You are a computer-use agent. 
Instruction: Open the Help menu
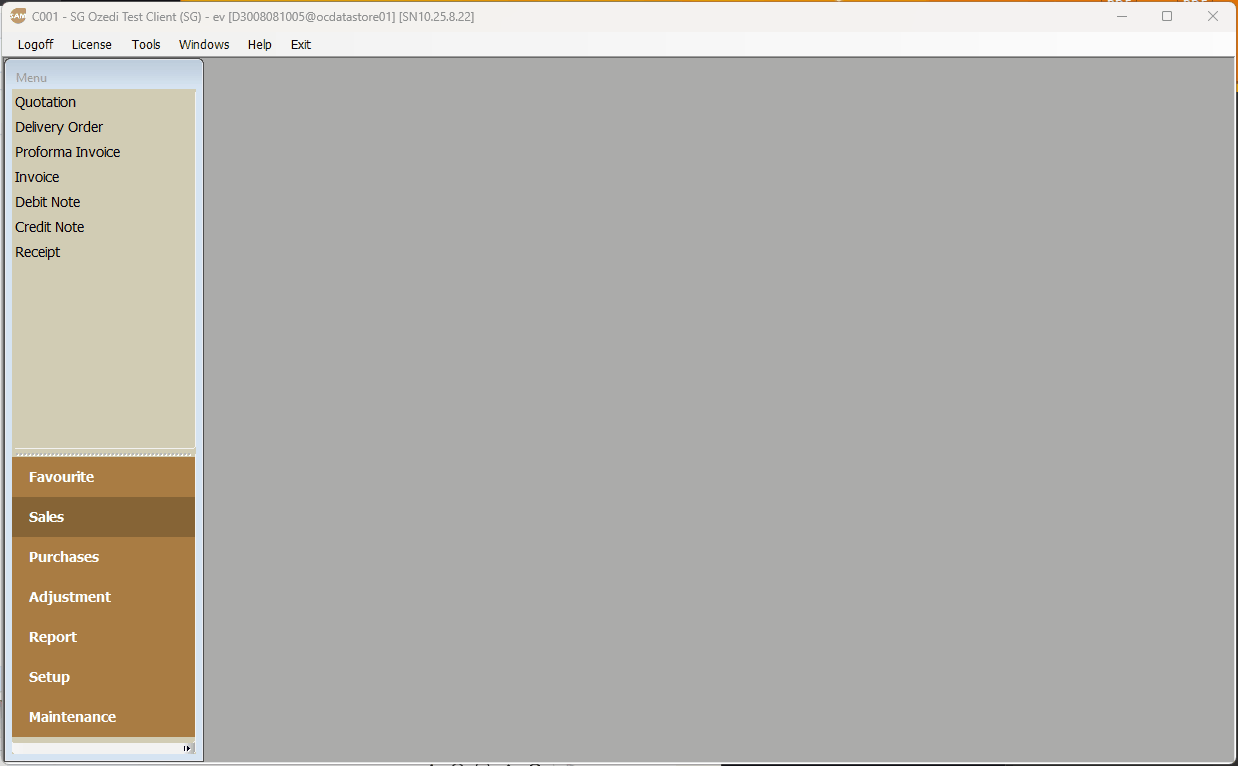(260, 45)
